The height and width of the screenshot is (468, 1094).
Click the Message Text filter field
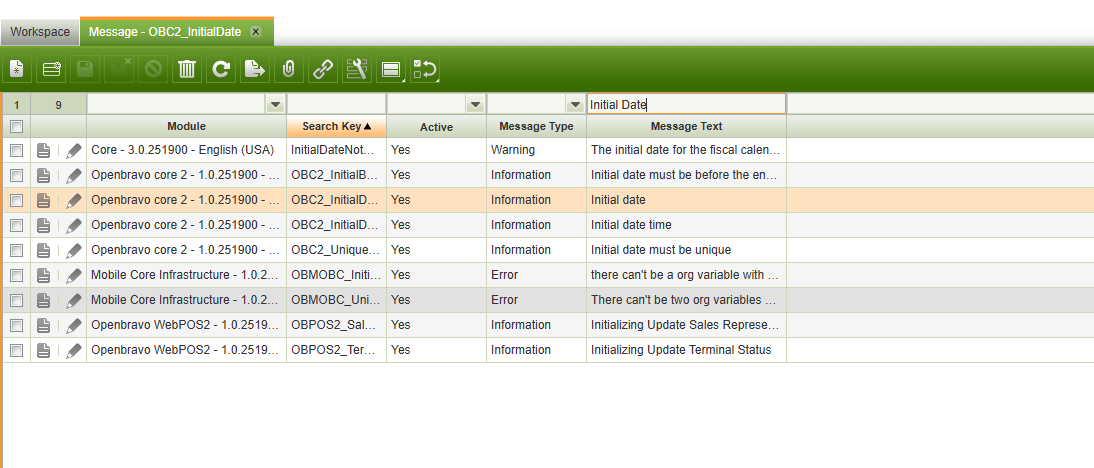687,105
